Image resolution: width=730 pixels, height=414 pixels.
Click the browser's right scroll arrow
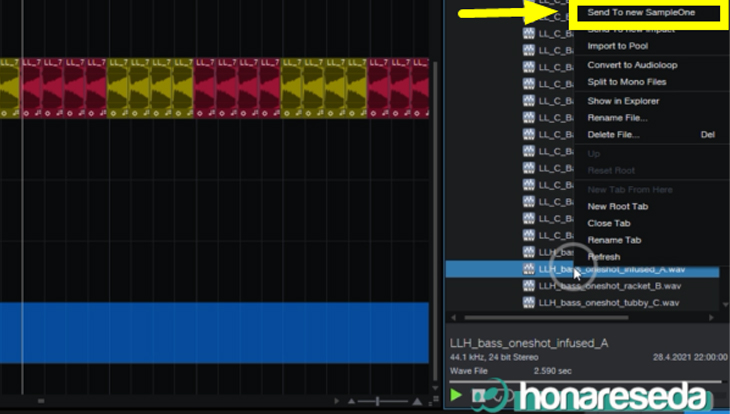[711, 318]
